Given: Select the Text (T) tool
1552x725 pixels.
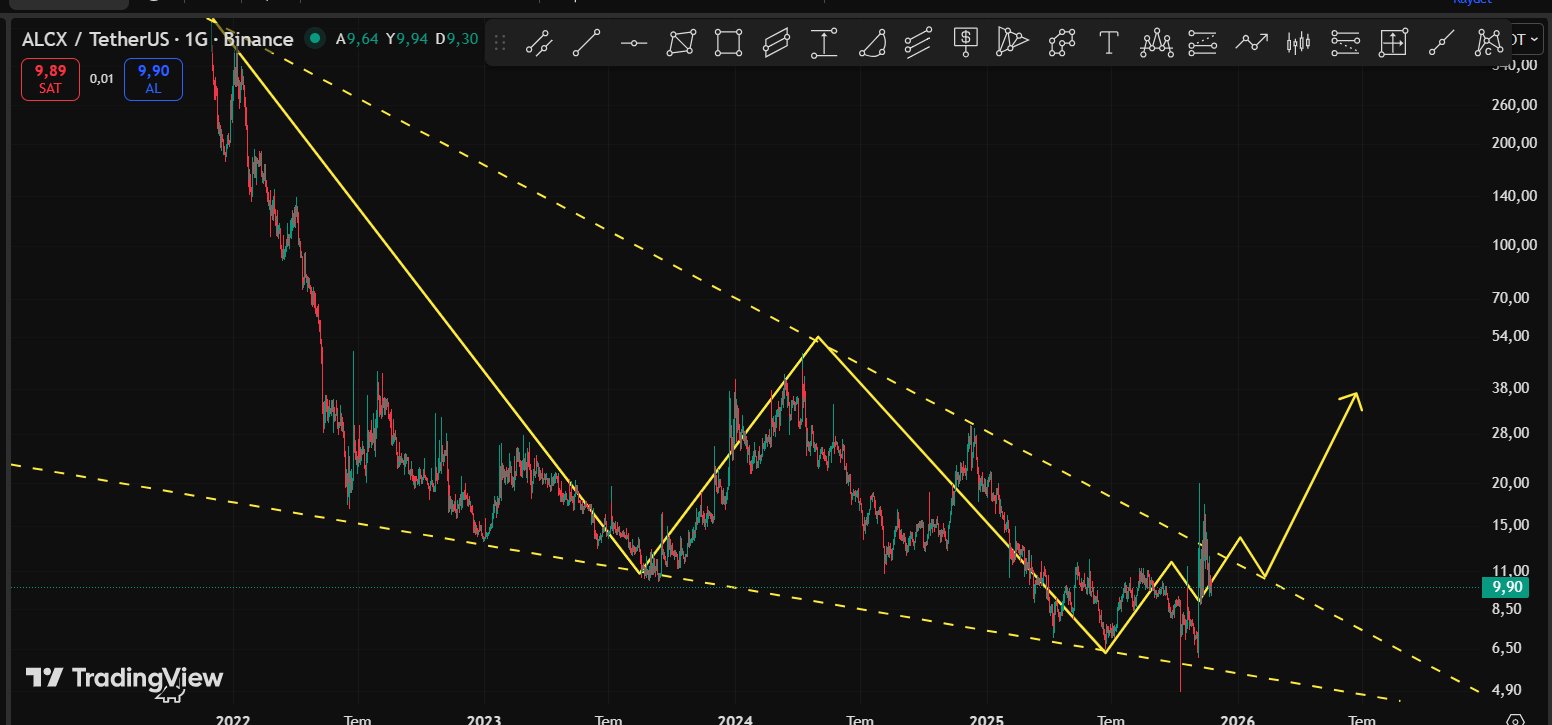Looking at the screenshot, I should click(x=1108, y=43).
